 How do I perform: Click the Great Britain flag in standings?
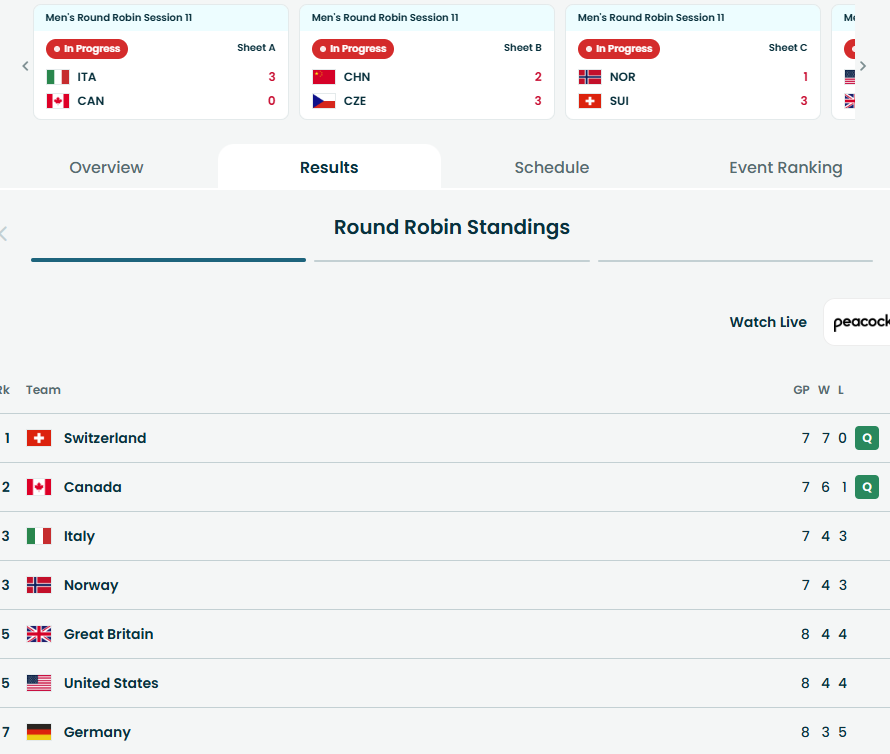tap(39, 634)
